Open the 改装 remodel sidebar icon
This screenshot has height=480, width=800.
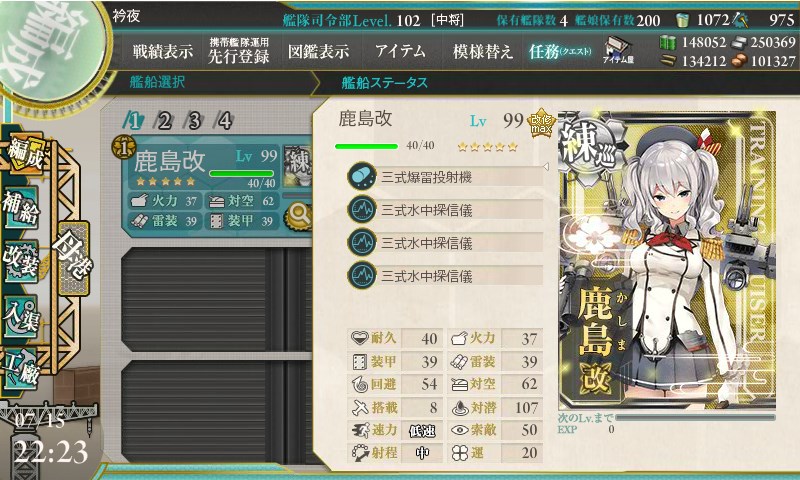click(20, 261)
